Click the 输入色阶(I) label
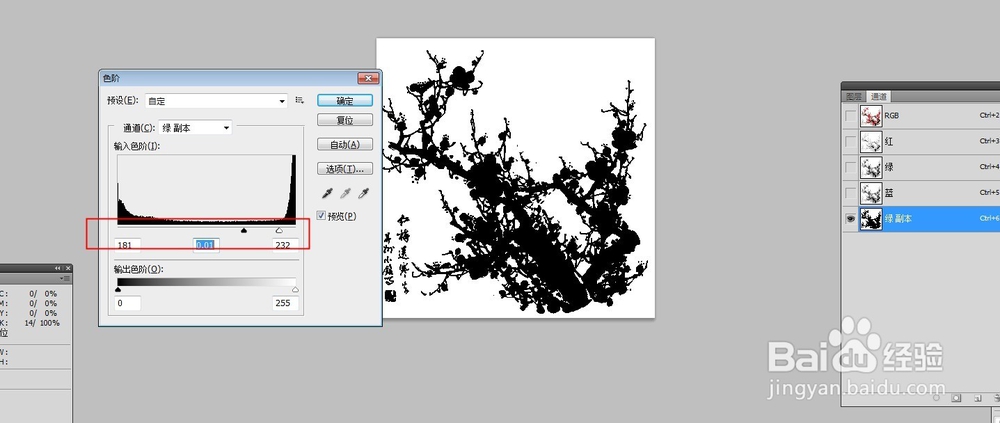 136,146
